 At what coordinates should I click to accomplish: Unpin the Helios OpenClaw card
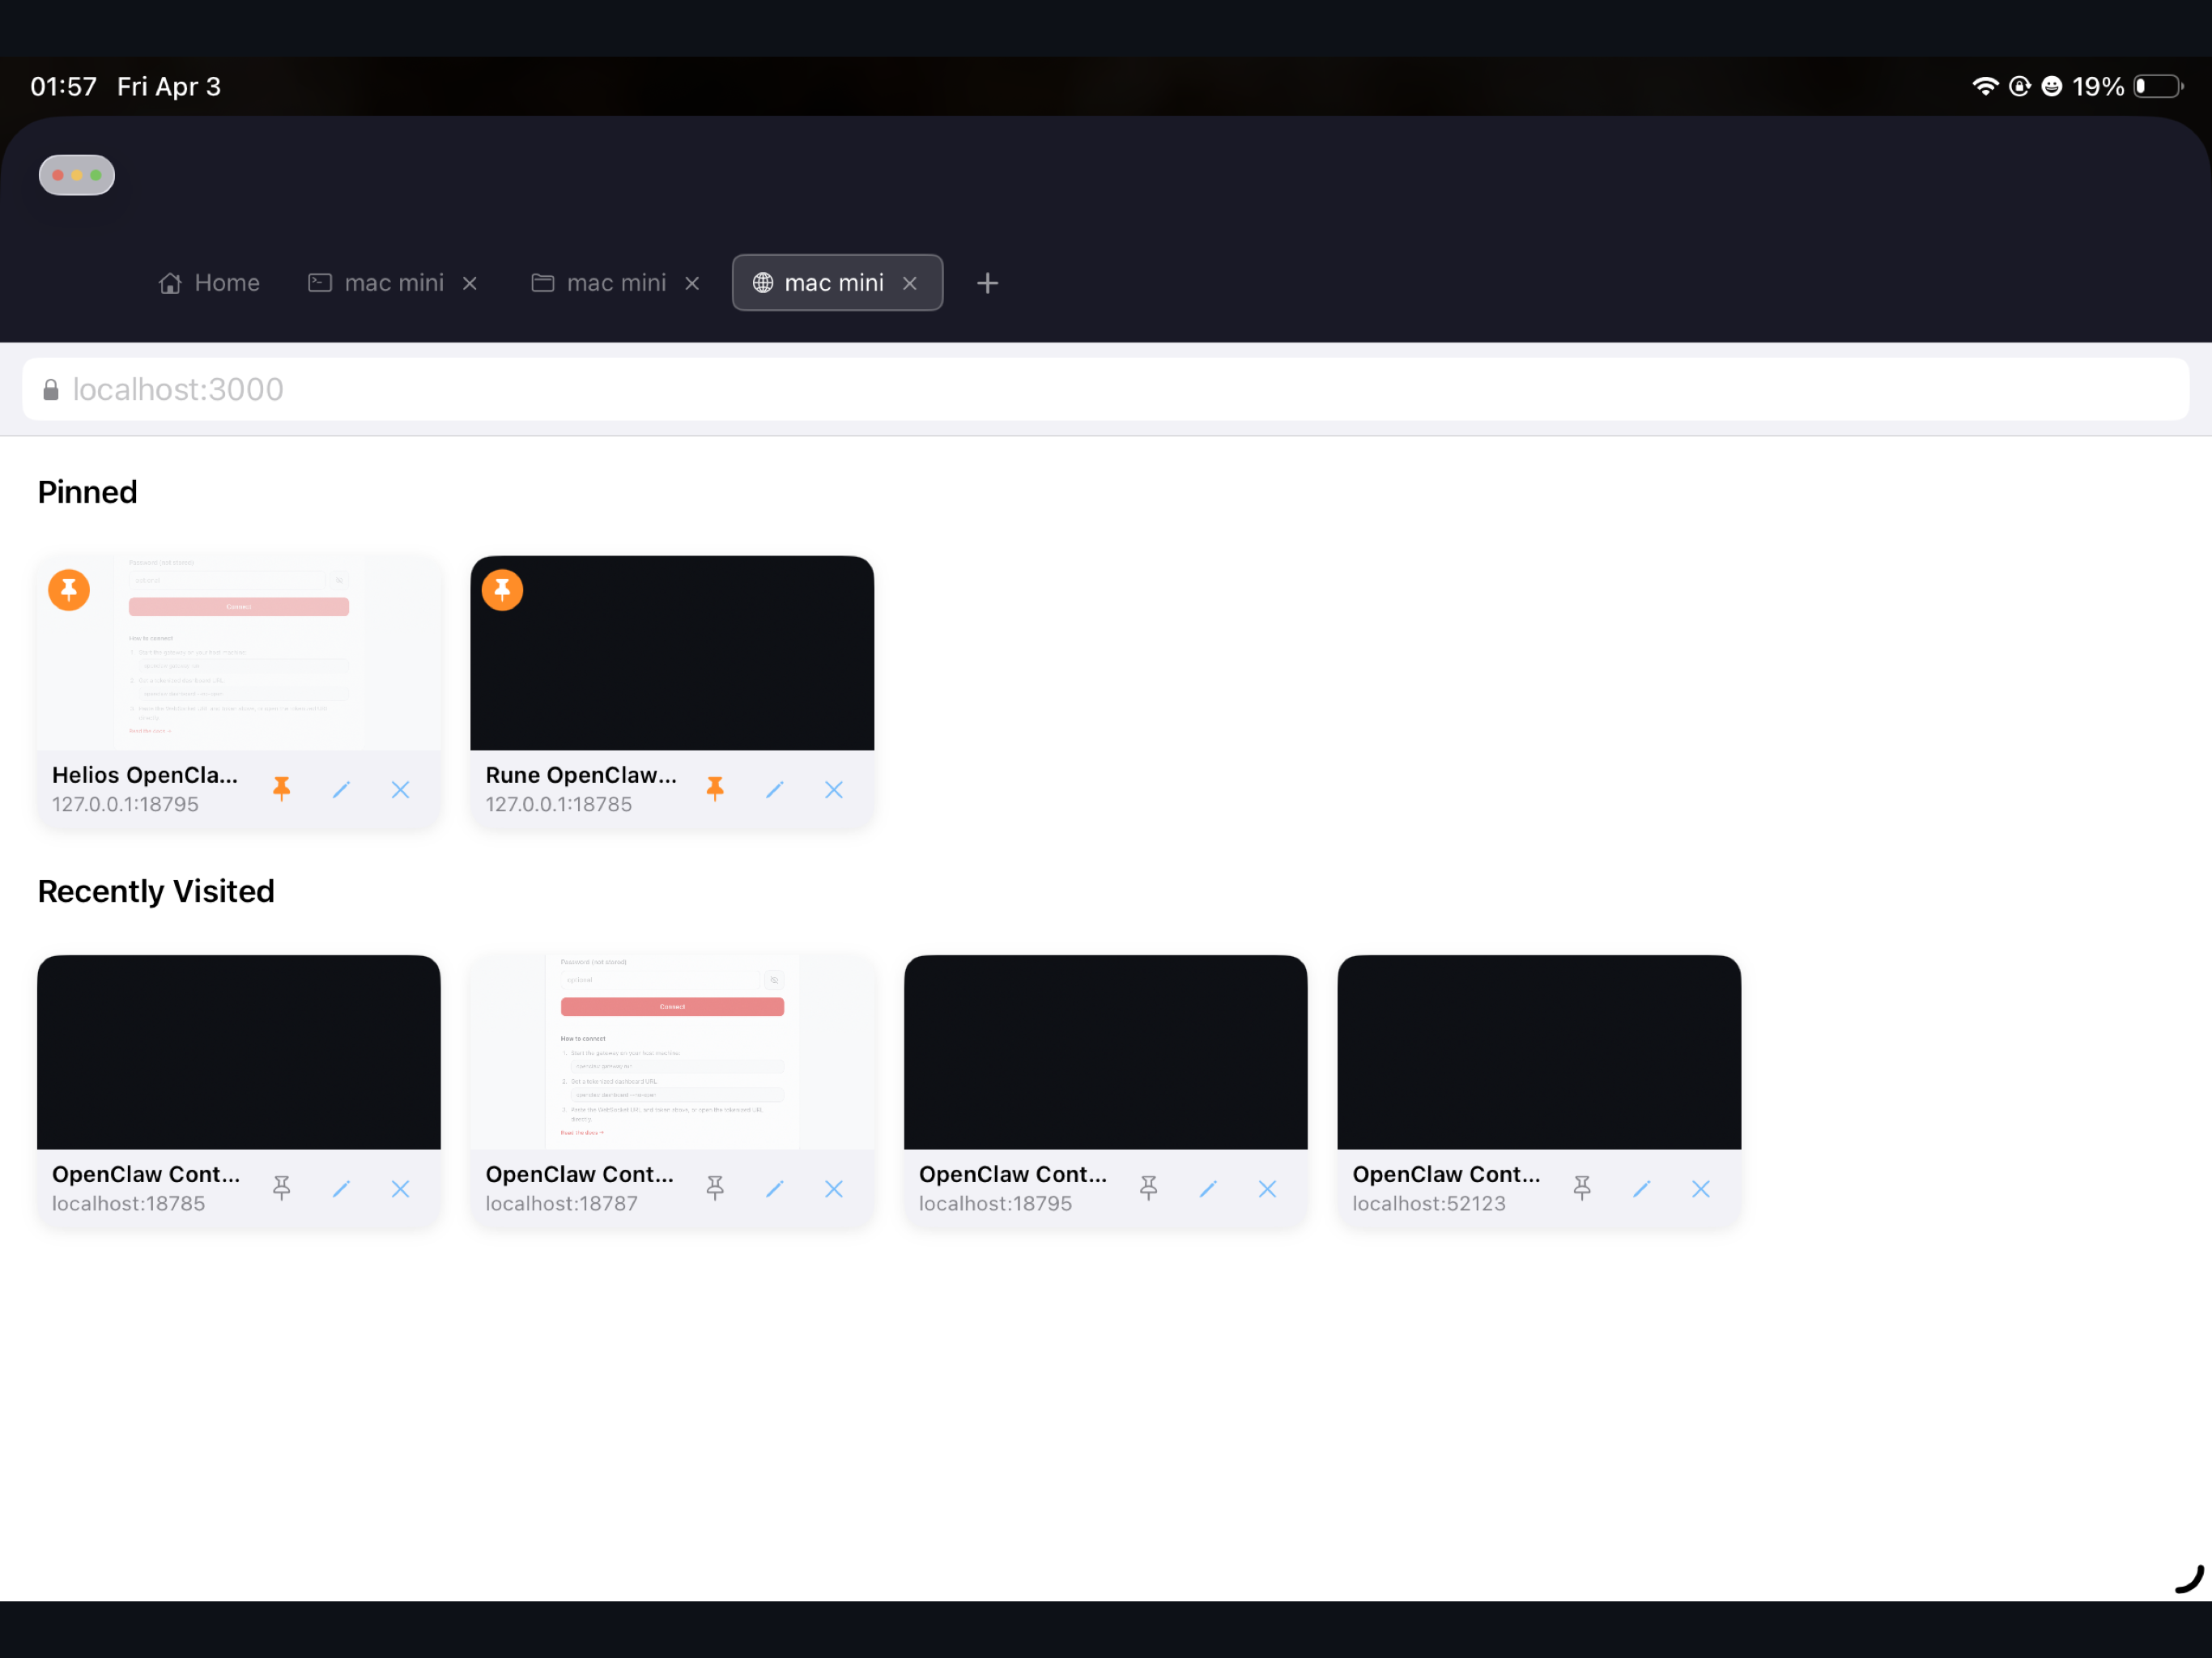[x=282, y=789]
